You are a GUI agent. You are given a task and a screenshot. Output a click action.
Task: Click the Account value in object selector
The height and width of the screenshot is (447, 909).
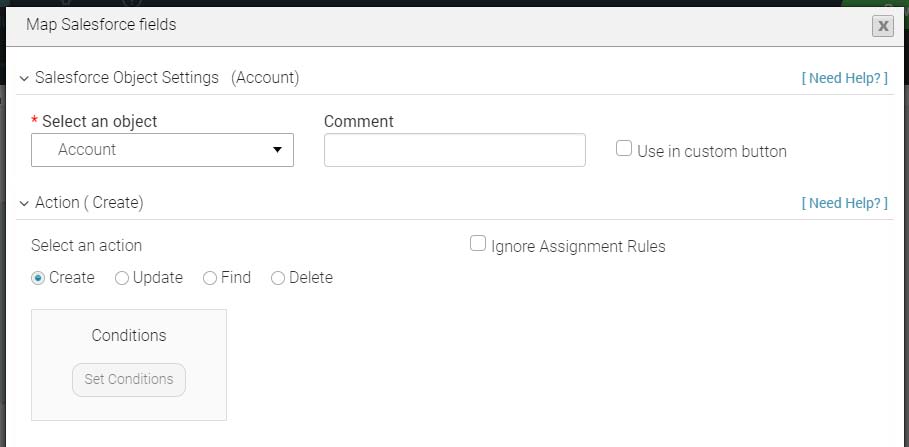(x=88, y=150)
